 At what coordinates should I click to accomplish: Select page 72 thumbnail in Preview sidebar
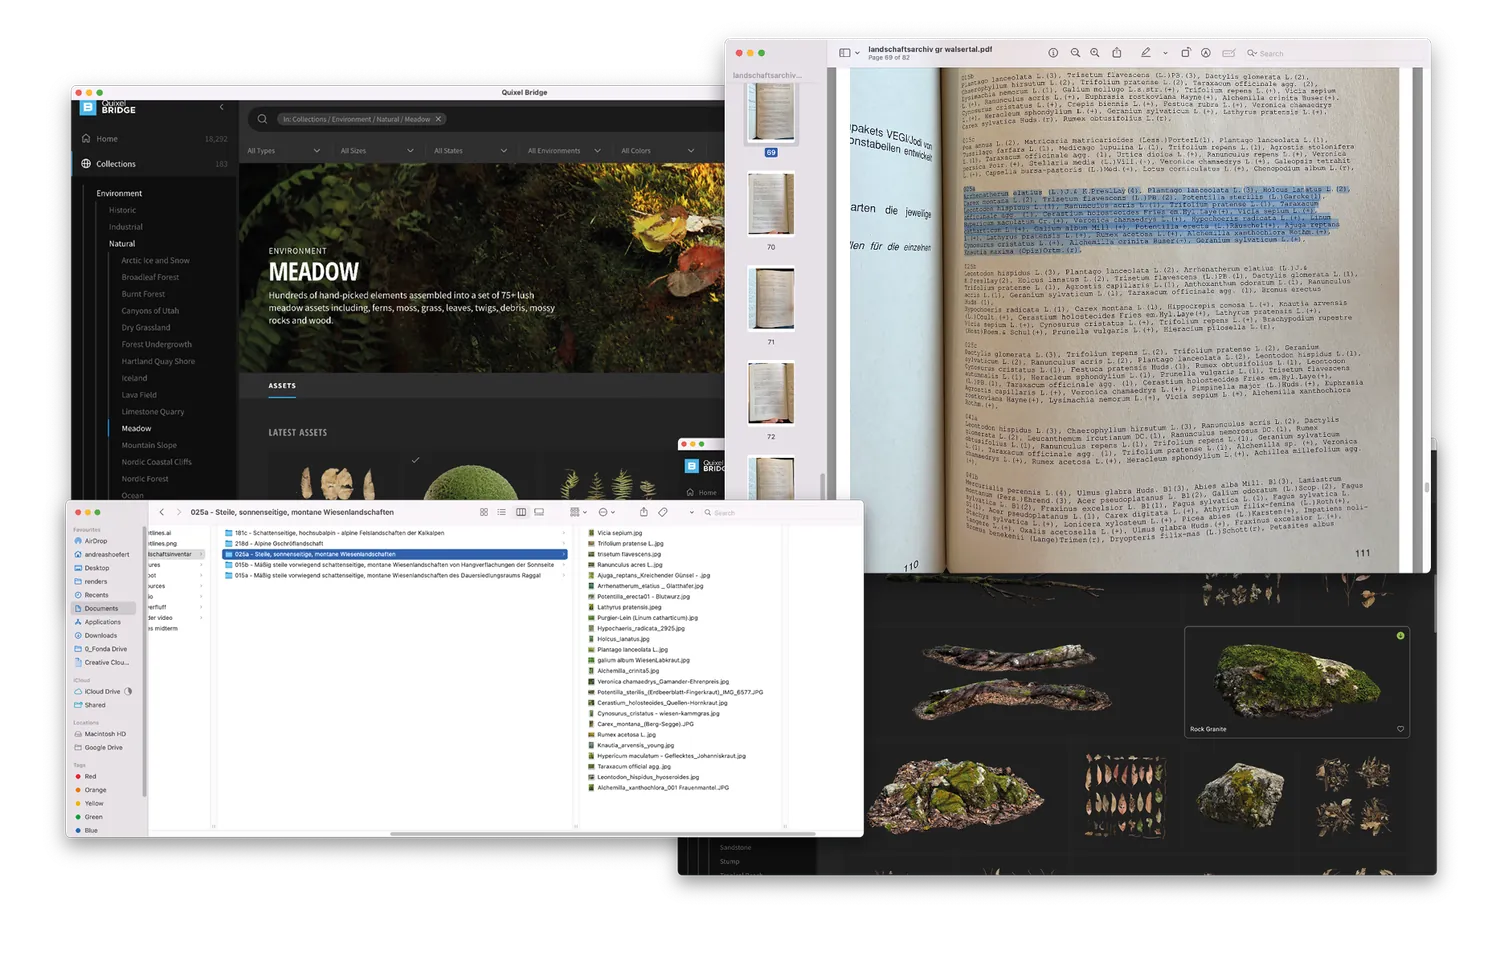pyautogui.click(x=771, y=394)
